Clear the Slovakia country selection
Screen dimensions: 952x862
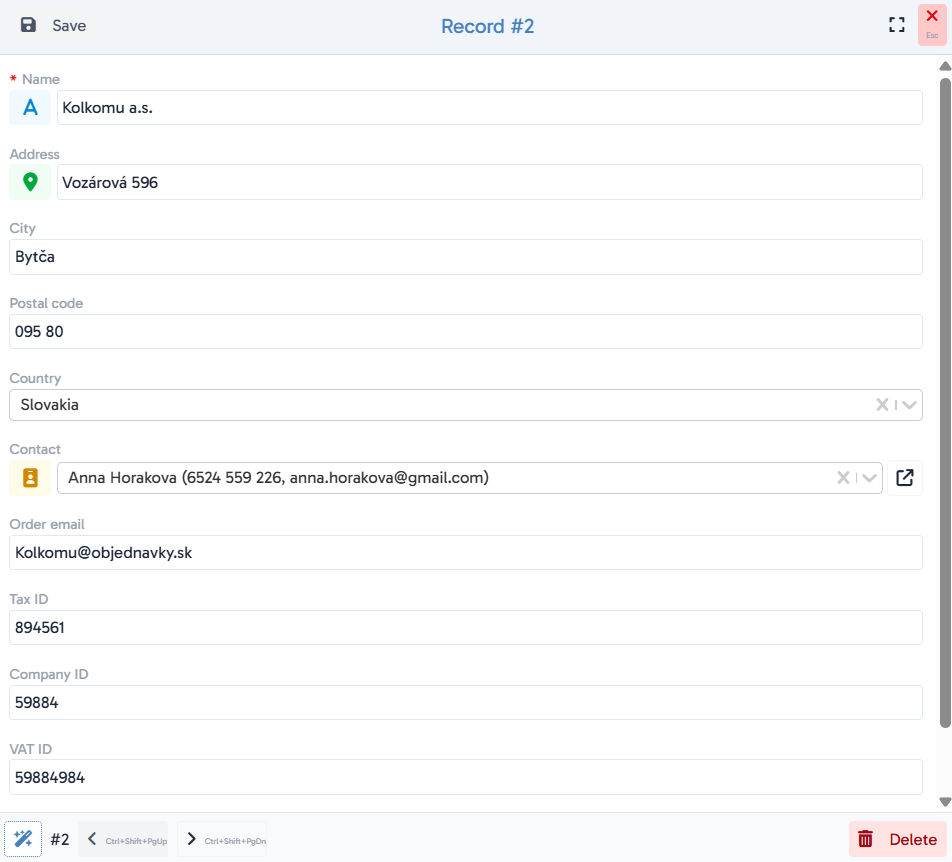[x=882, y=405]
